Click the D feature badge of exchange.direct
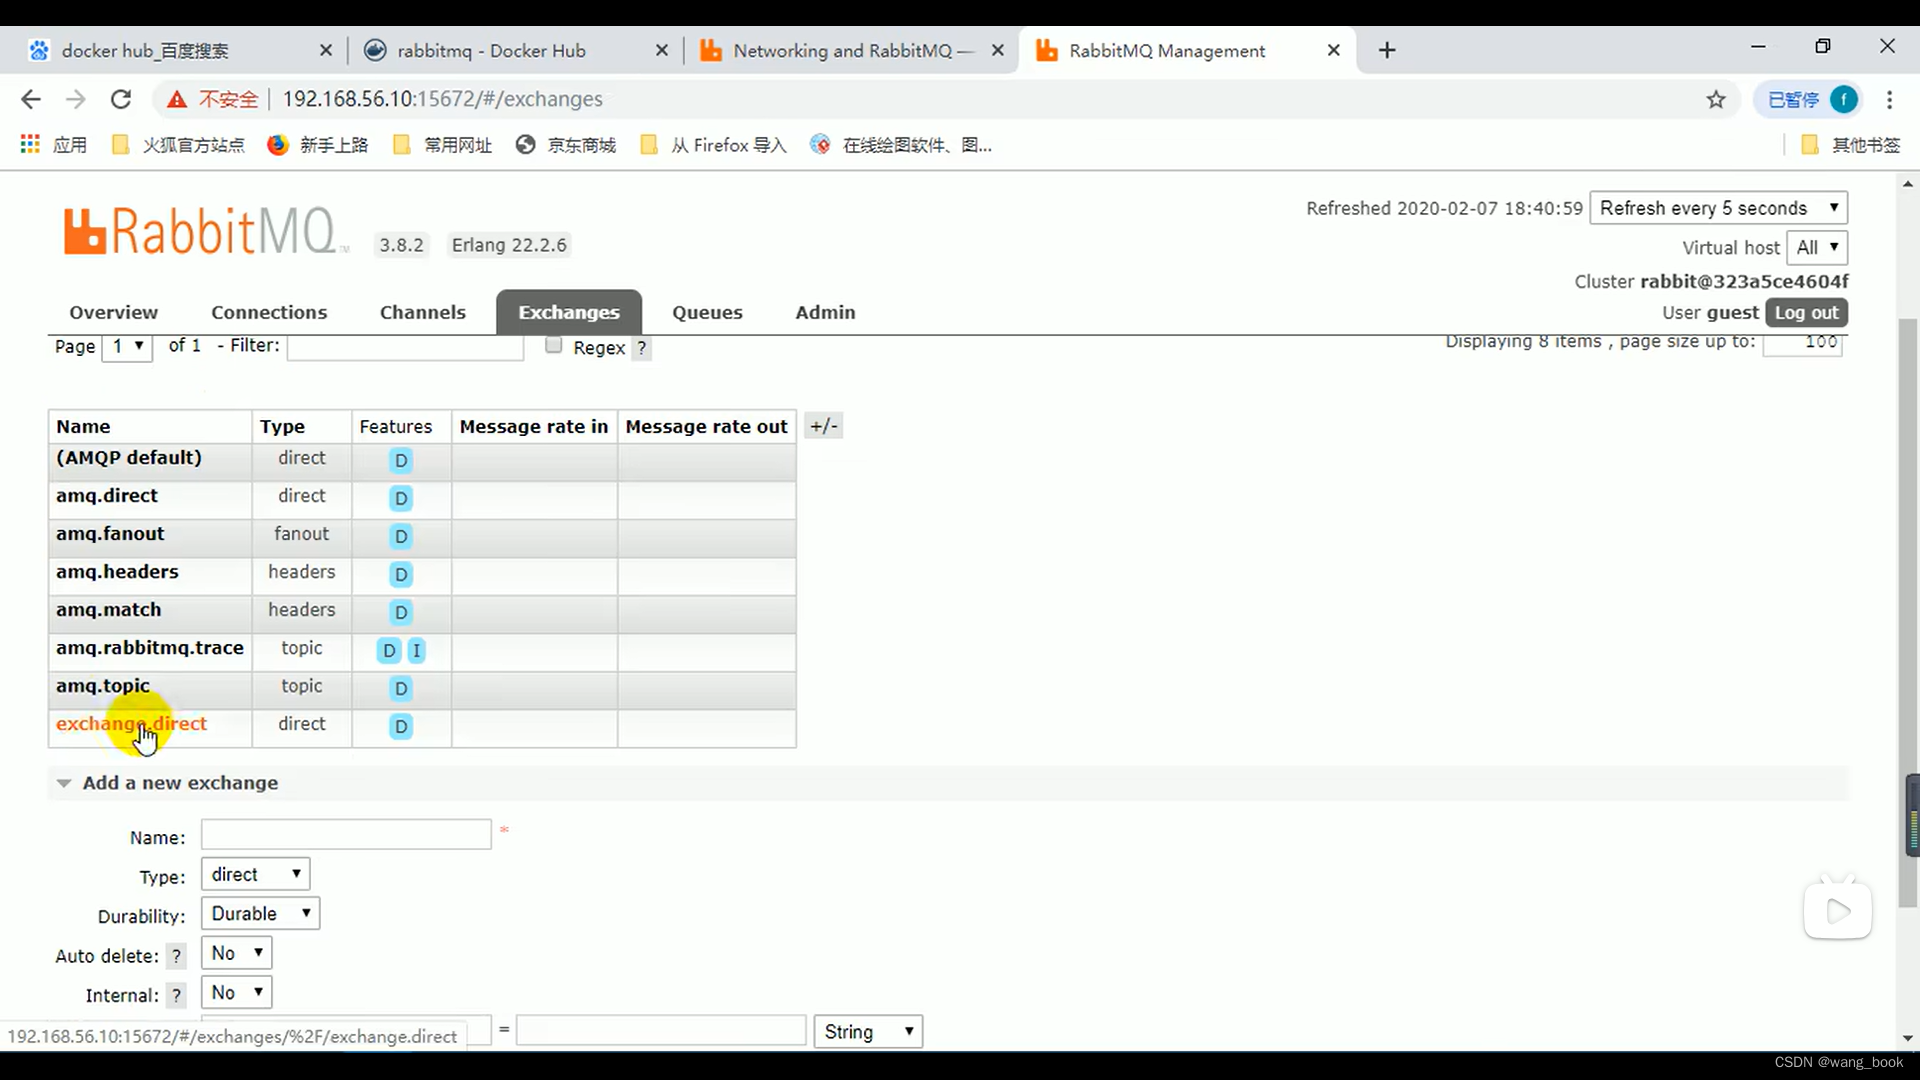1920x1080 pixels. click(x=401, y=726)
